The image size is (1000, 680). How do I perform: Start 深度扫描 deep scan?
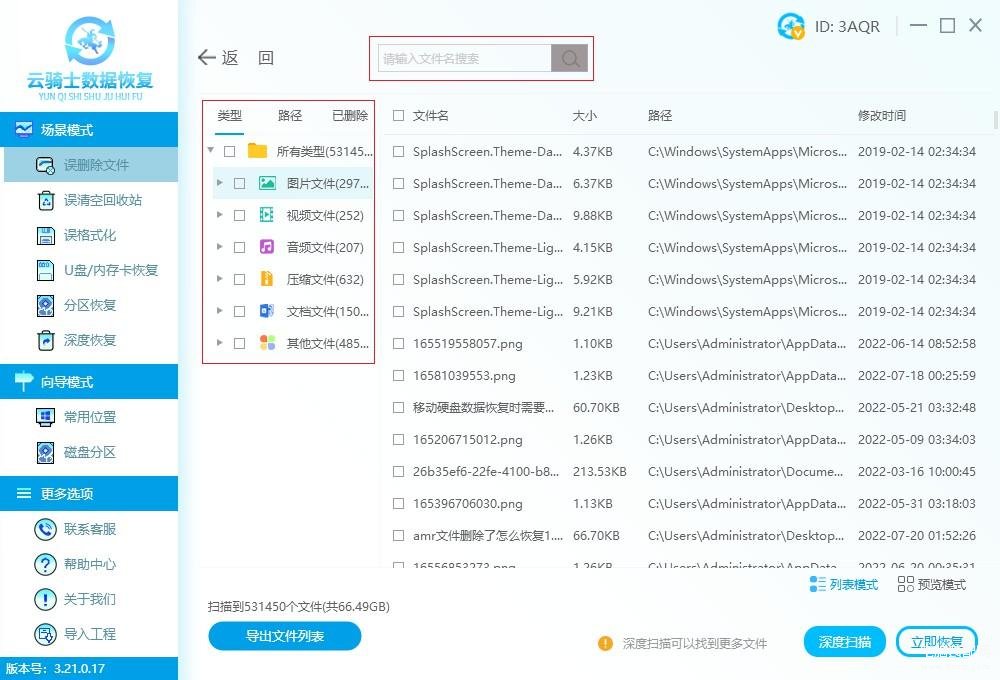[x=845, y=642]
